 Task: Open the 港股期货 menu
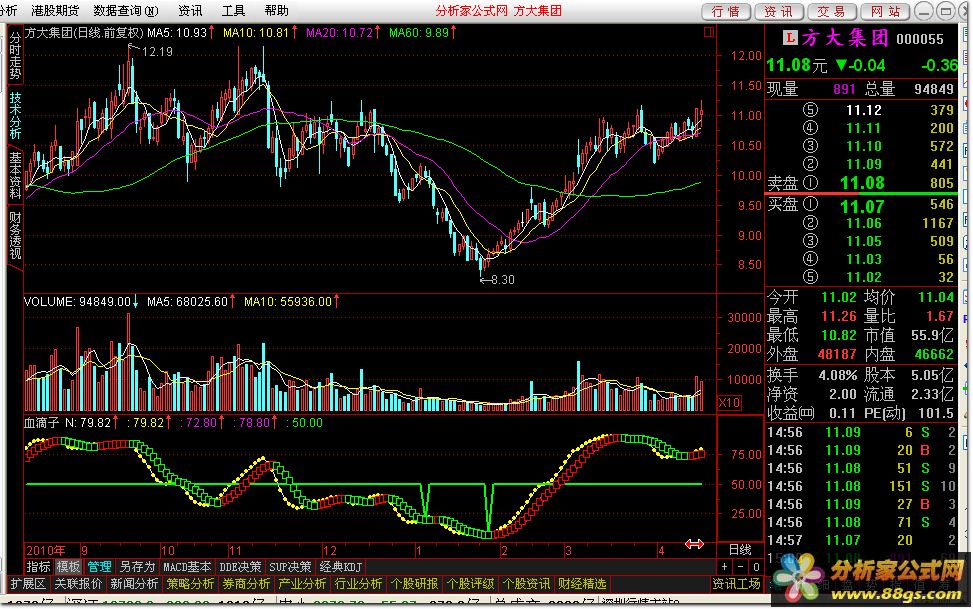[x=55, y=11]
